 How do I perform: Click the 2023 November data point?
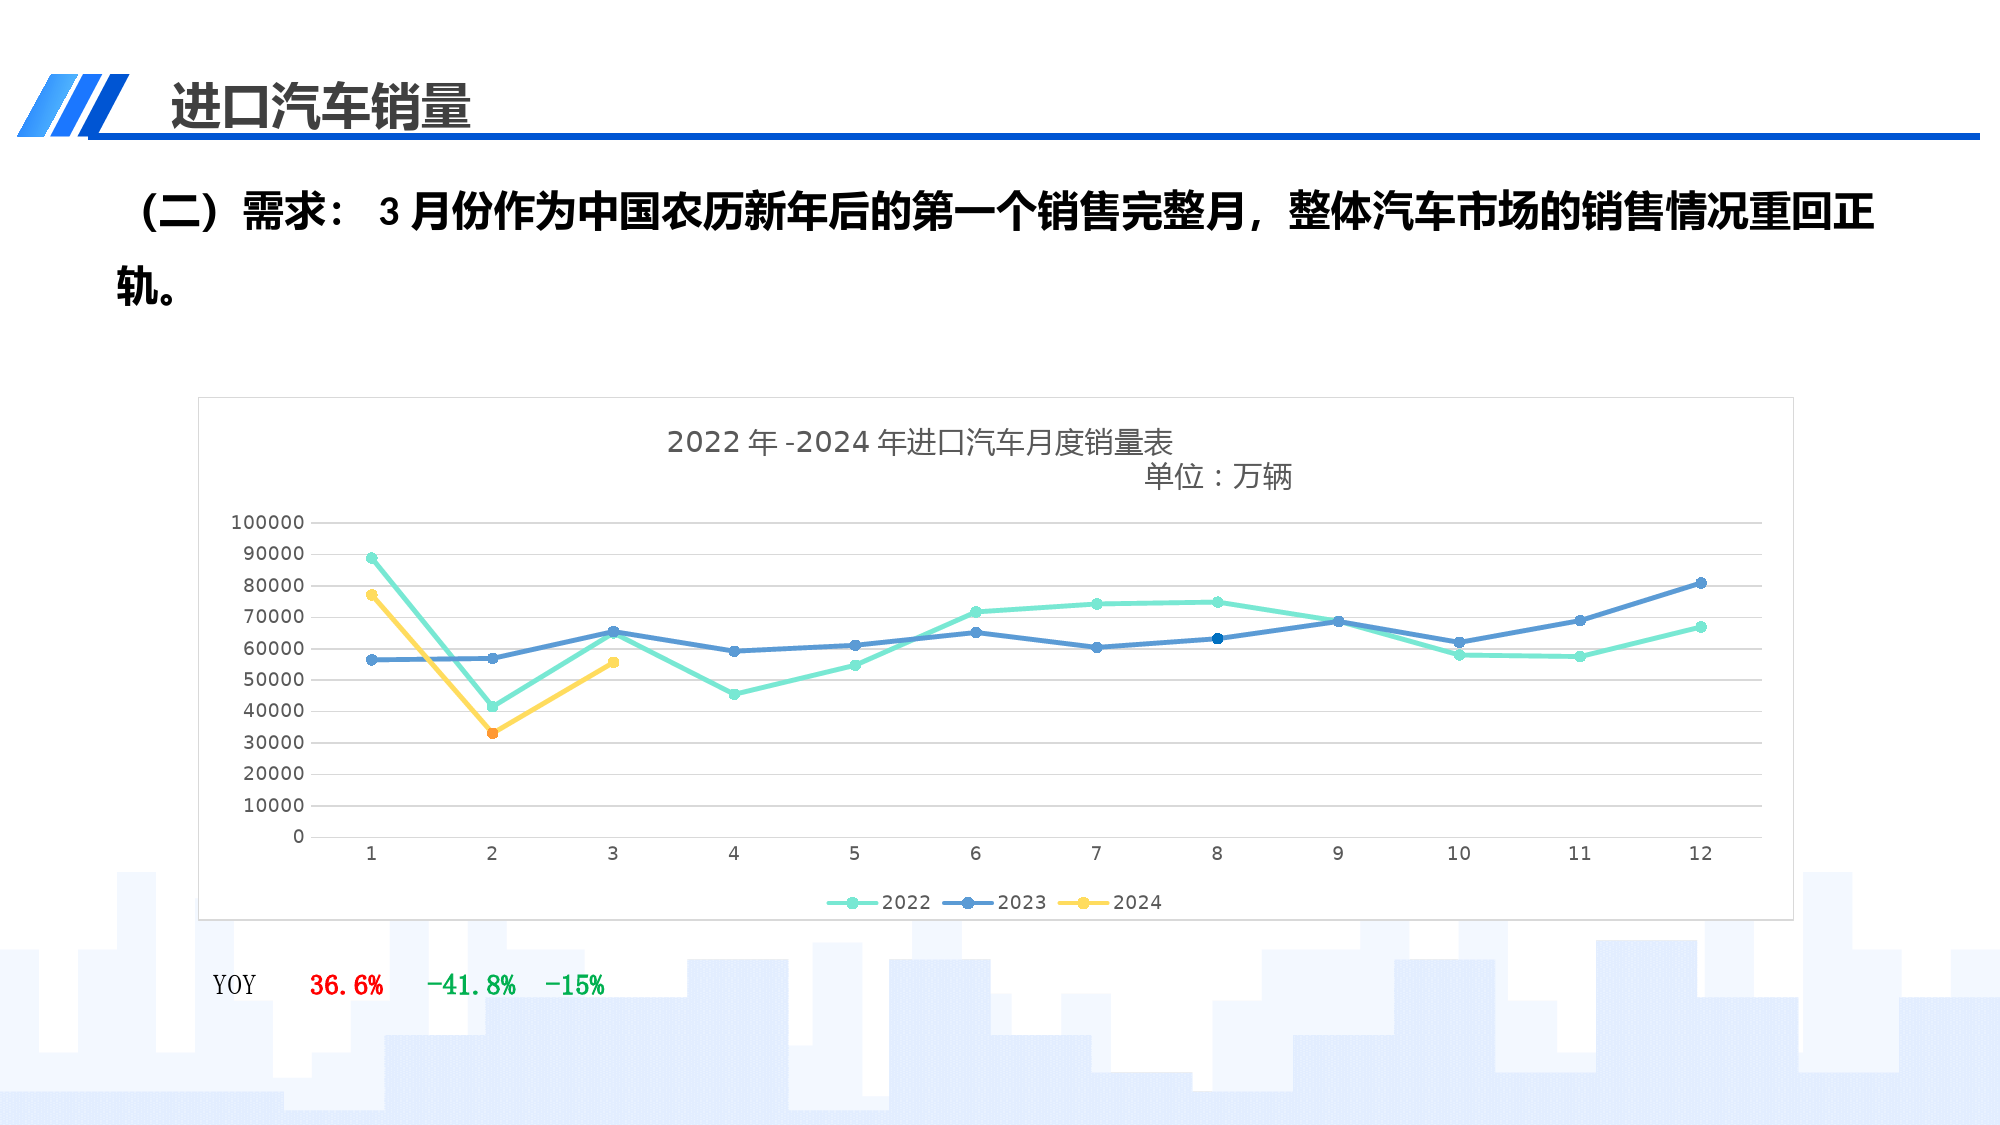(1579, 621)
